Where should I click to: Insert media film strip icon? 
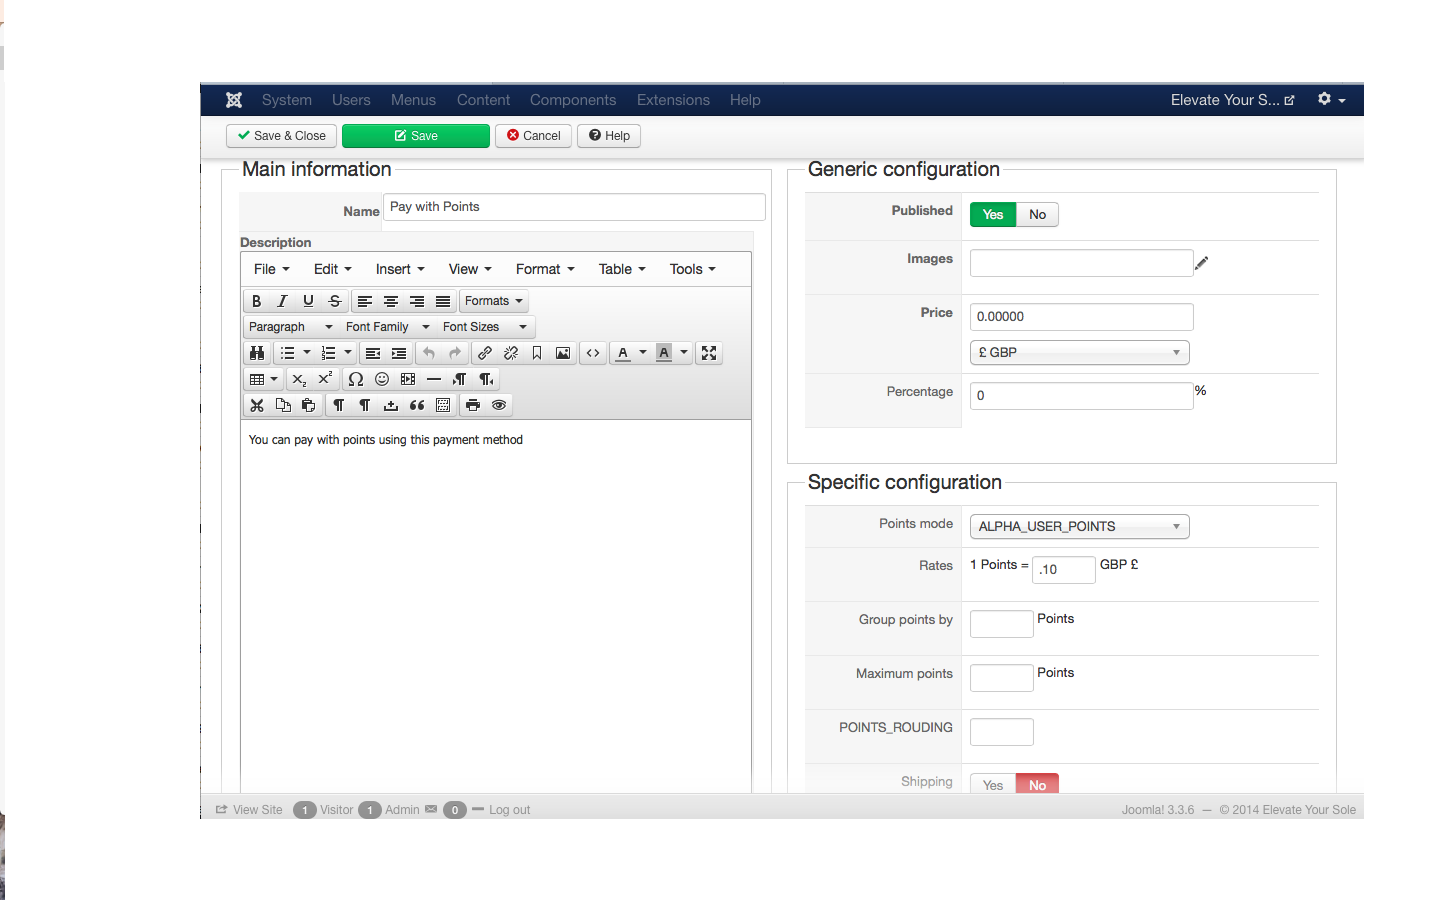pyautogui.click(x=408, y=379)
